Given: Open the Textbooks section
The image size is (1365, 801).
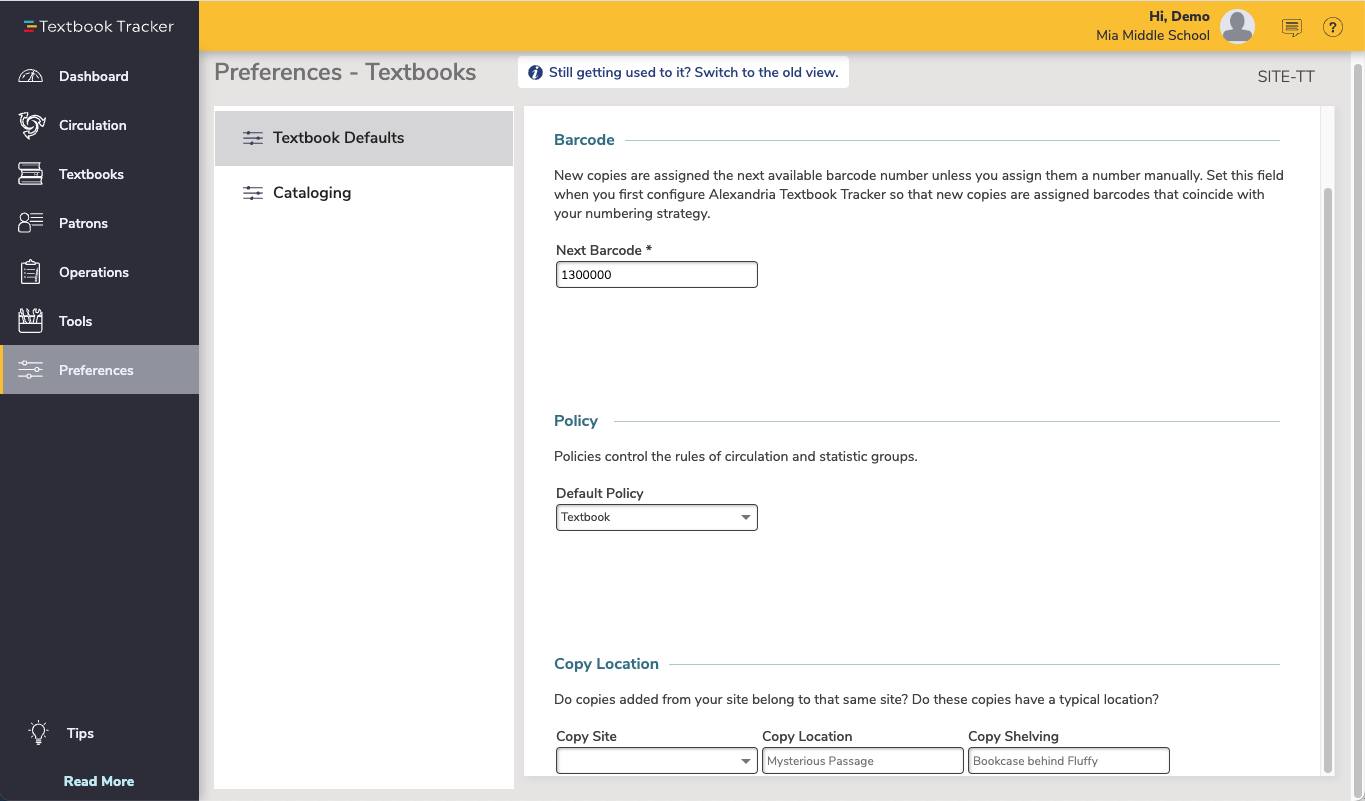Looking at the screenshot, I should point(90,174).
